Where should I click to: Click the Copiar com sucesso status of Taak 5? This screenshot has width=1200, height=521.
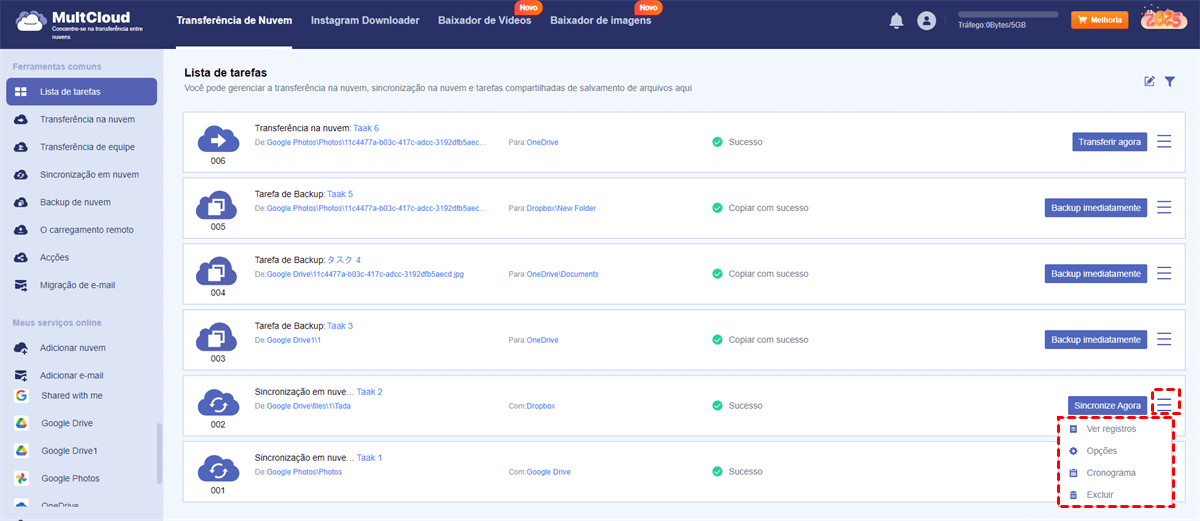pos(768,208)
